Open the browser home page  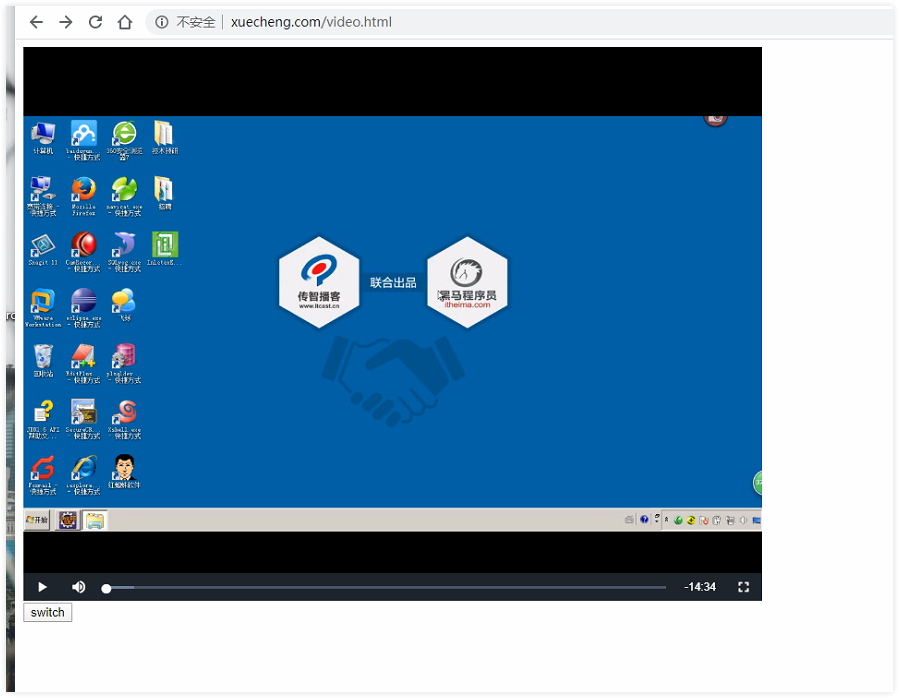coord(124,22)
